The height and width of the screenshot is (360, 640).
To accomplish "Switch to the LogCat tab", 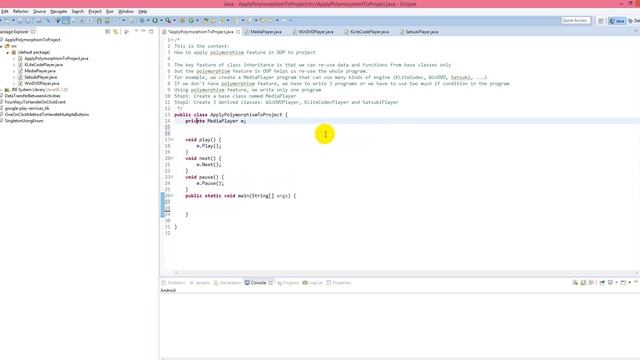I will click(x=313, y=282).
